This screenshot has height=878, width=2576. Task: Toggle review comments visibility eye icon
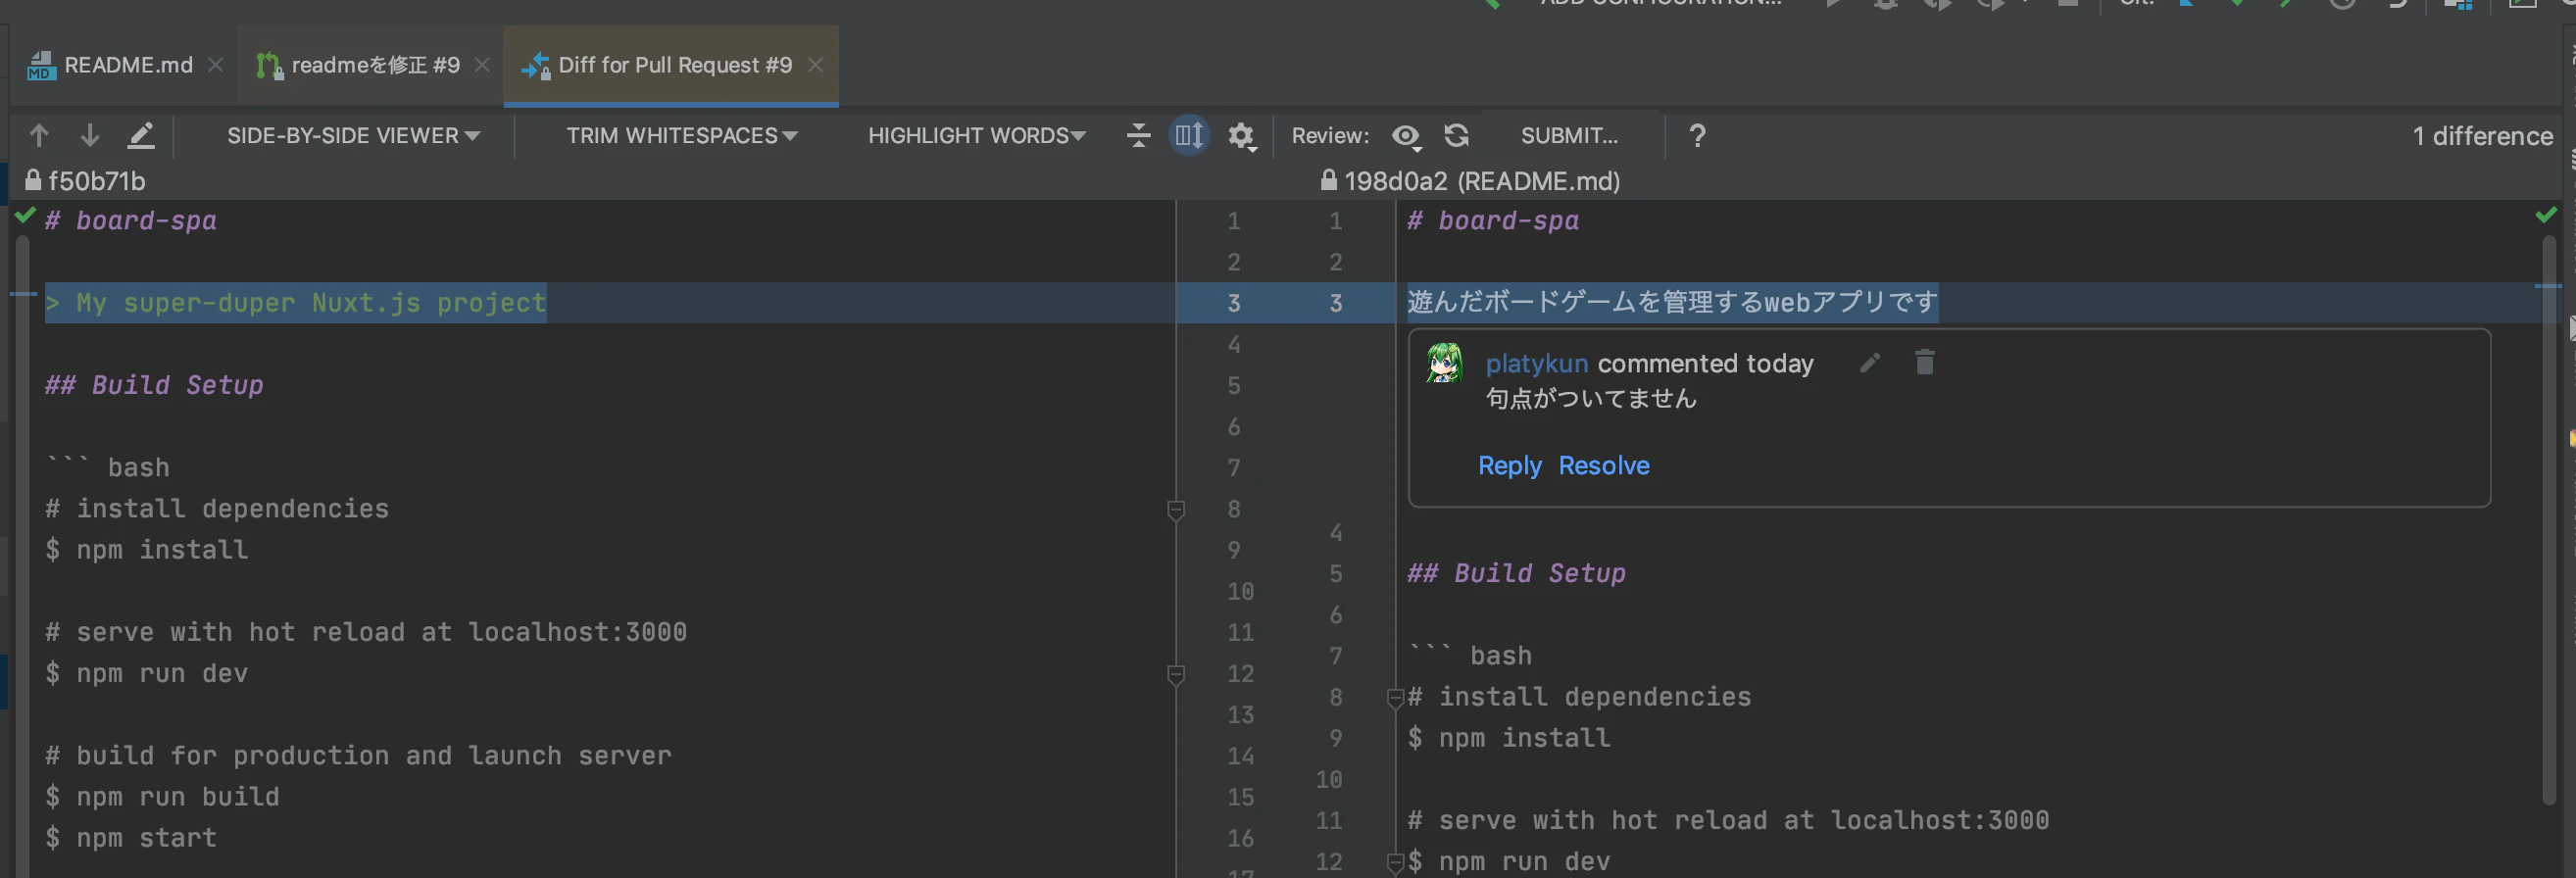1406,135
